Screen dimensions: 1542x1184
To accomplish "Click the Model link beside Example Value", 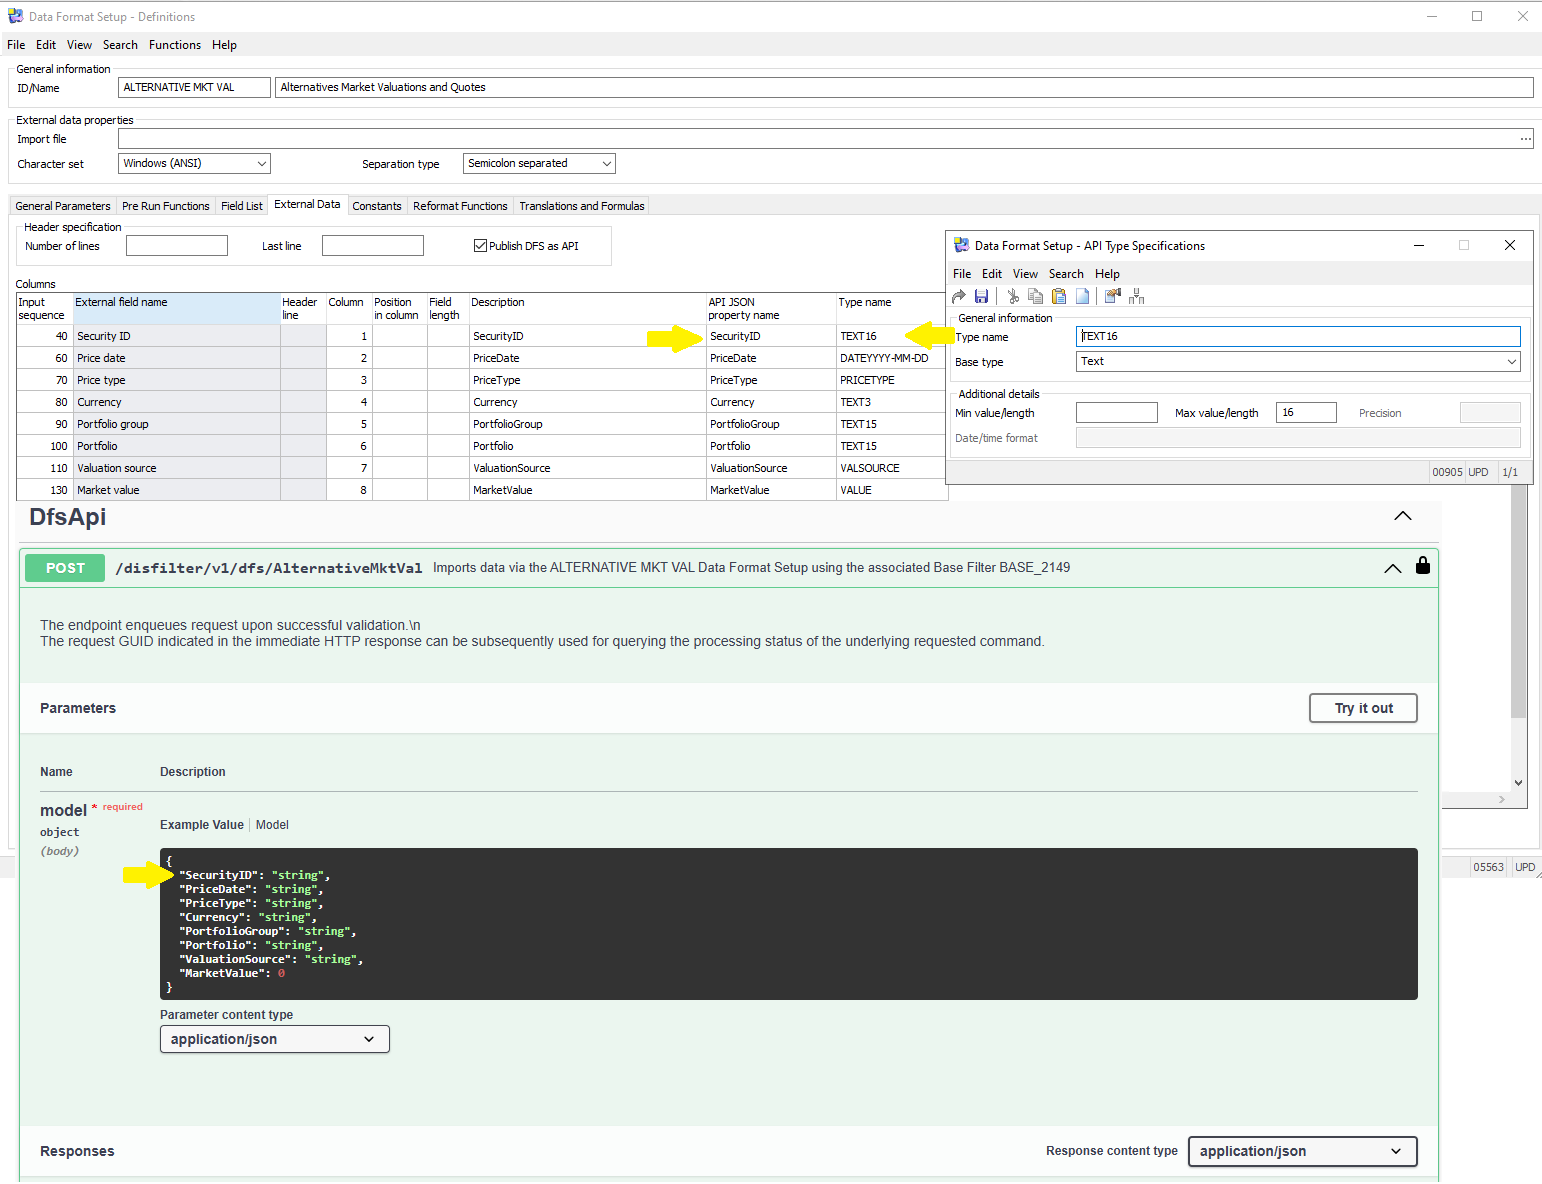I will tap(272, 825).
